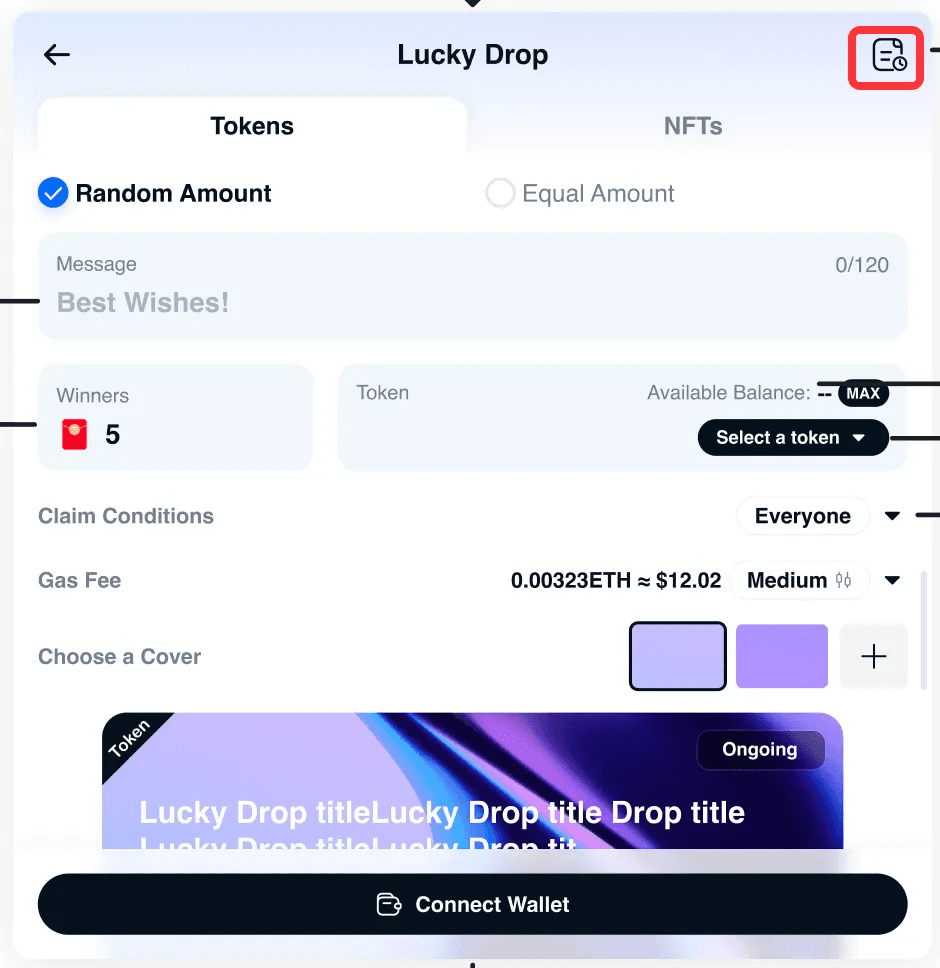
Task: Open the Select a token dropdown
Action: tap(793, 438)
